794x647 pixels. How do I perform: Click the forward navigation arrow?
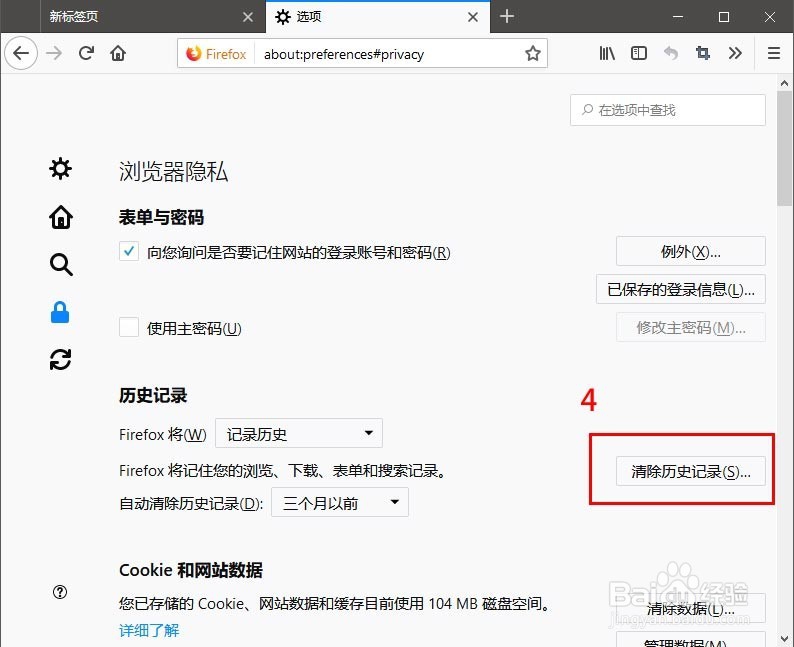click(54, 53)
